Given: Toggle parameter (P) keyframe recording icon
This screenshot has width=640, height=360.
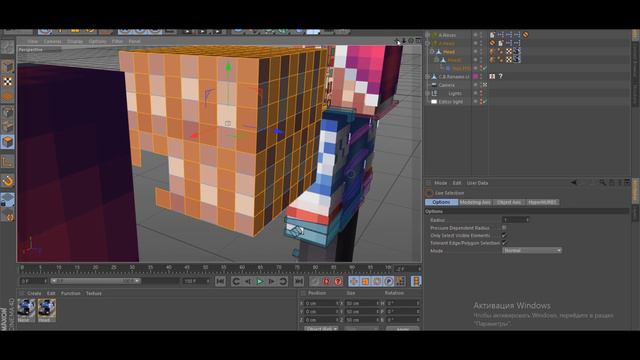Looking at the screenshot, I should pyautogui.click(x=389, y=281).
